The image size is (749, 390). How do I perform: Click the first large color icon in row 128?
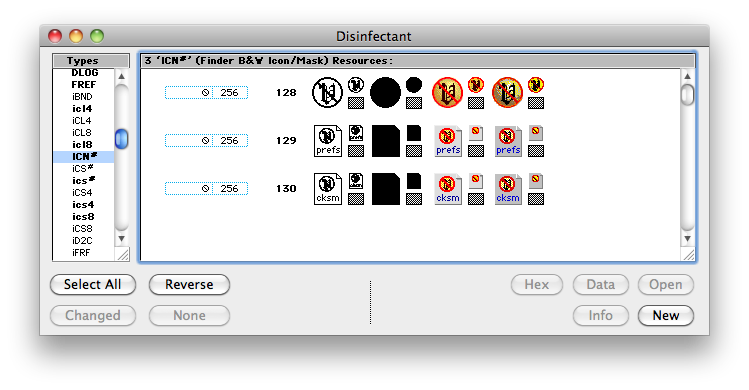click(447, 92)
